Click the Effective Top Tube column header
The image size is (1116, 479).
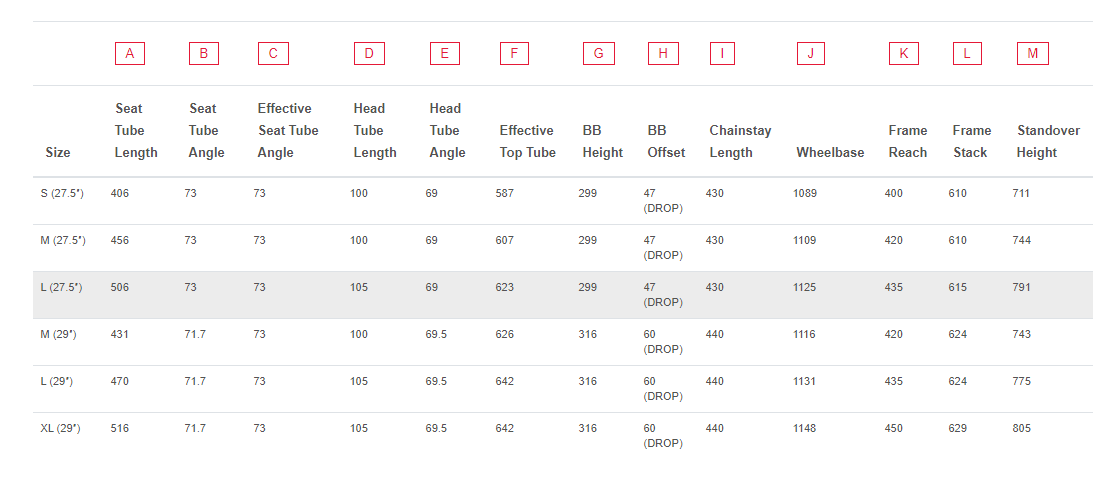(527, 142)
